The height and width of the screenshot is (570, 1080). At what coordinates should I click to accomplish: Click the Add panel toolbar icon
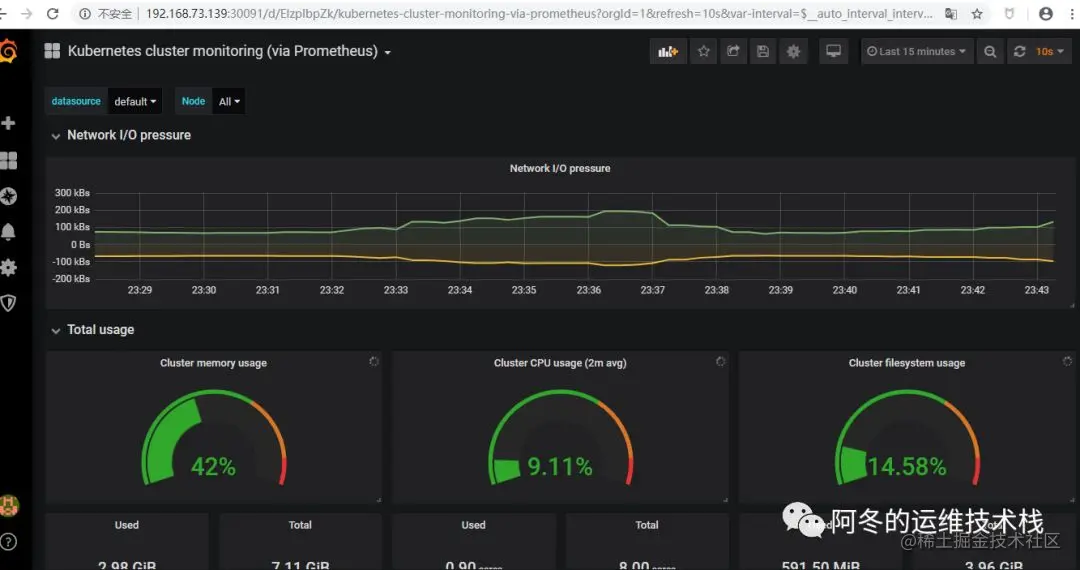[x=668, y=52]
